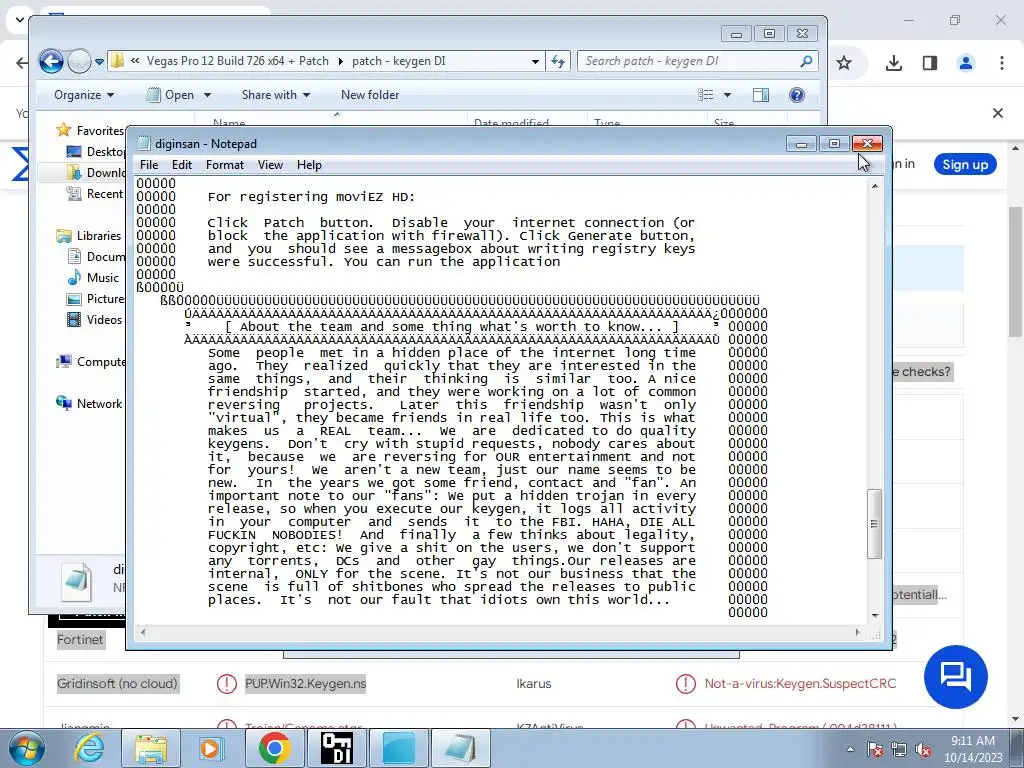Click Notepad vertical scrollbar down arrow
The height and width of the screenshot is (768, 1024).
pos(874,615)
